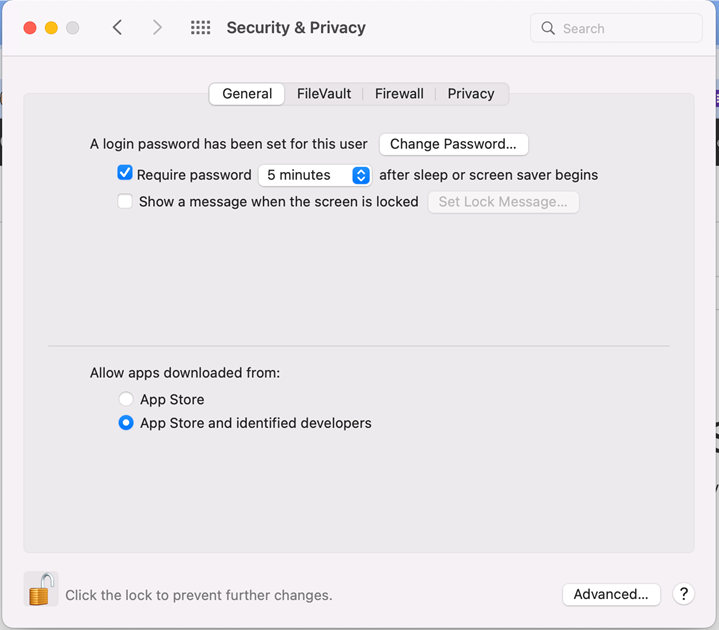The height and width of the screenshot is (630, 719).
Task: Select the App Store radio option
Action: [x=126, y=399]
